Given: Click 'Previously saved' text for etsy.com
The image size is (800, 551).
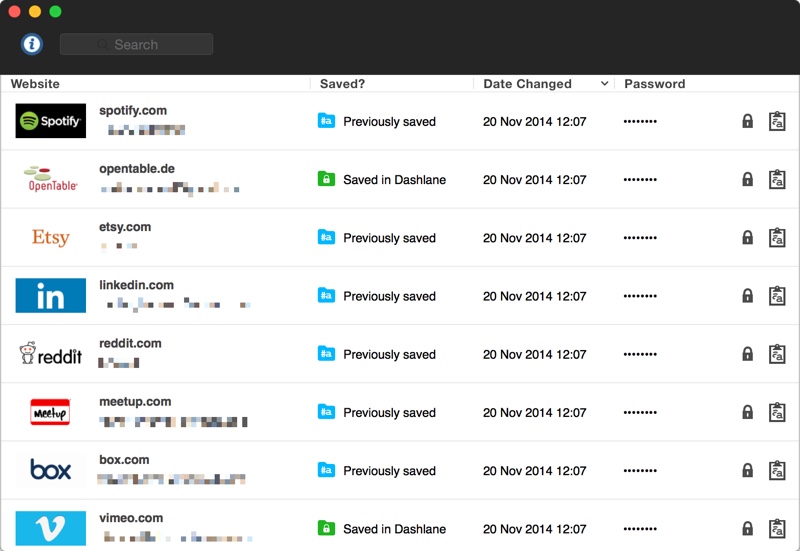Looking at the screenshot, I should [389, 238].
